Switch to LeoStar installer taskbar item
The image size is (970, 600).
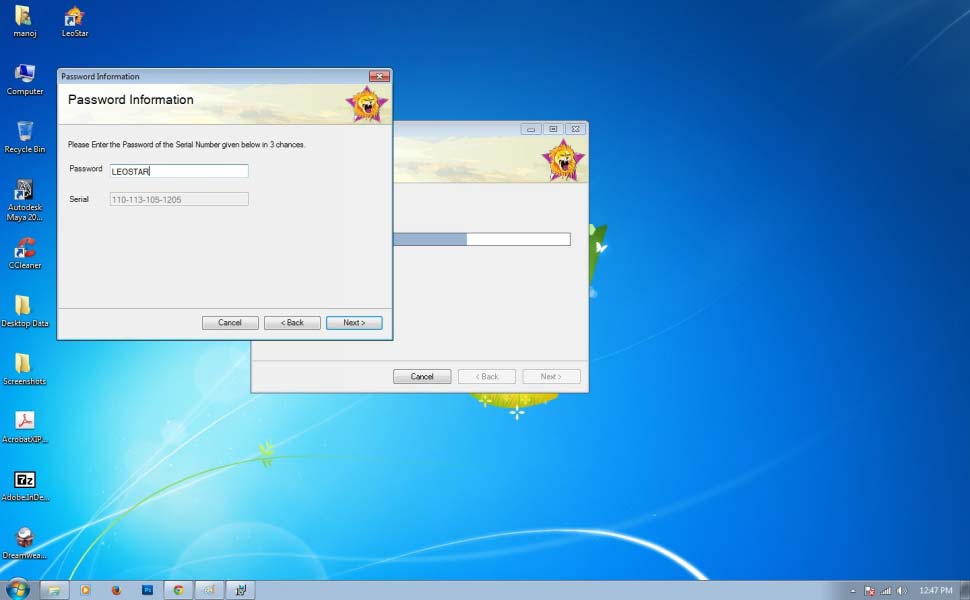(210, 590)
